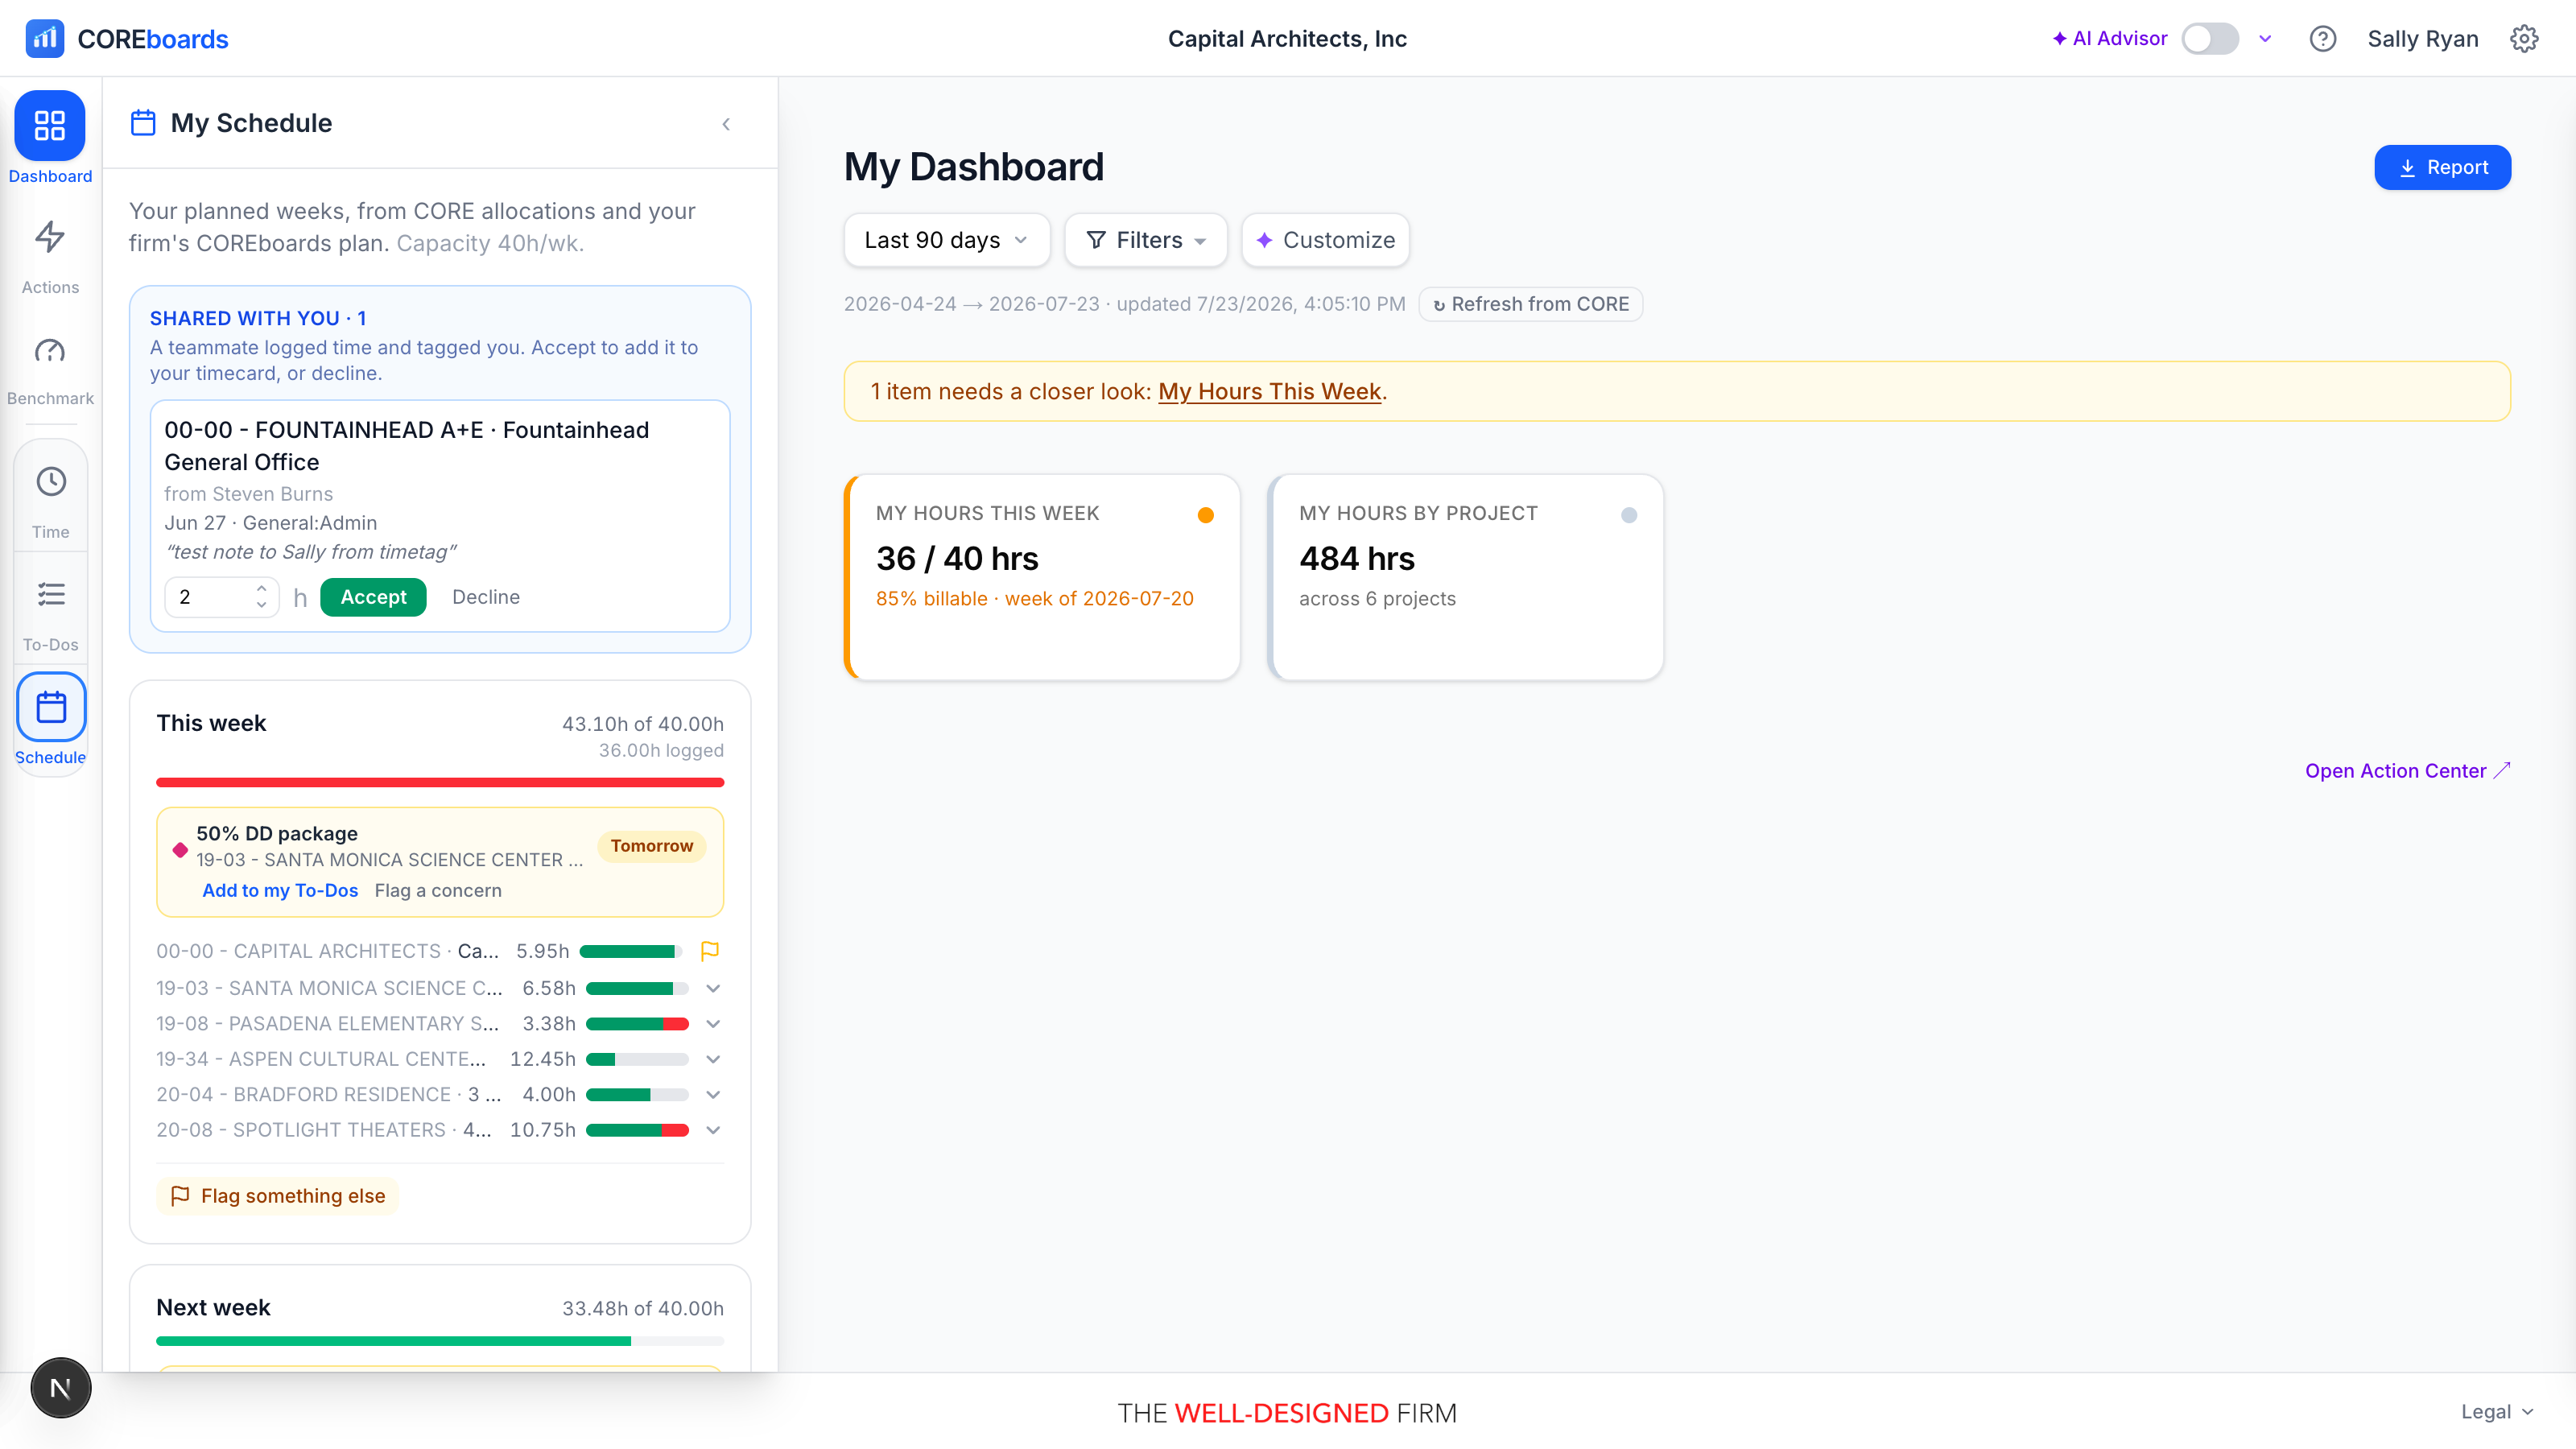
Task: Open the Dashboard sidebar icon
Action: [x=50, y=126]
